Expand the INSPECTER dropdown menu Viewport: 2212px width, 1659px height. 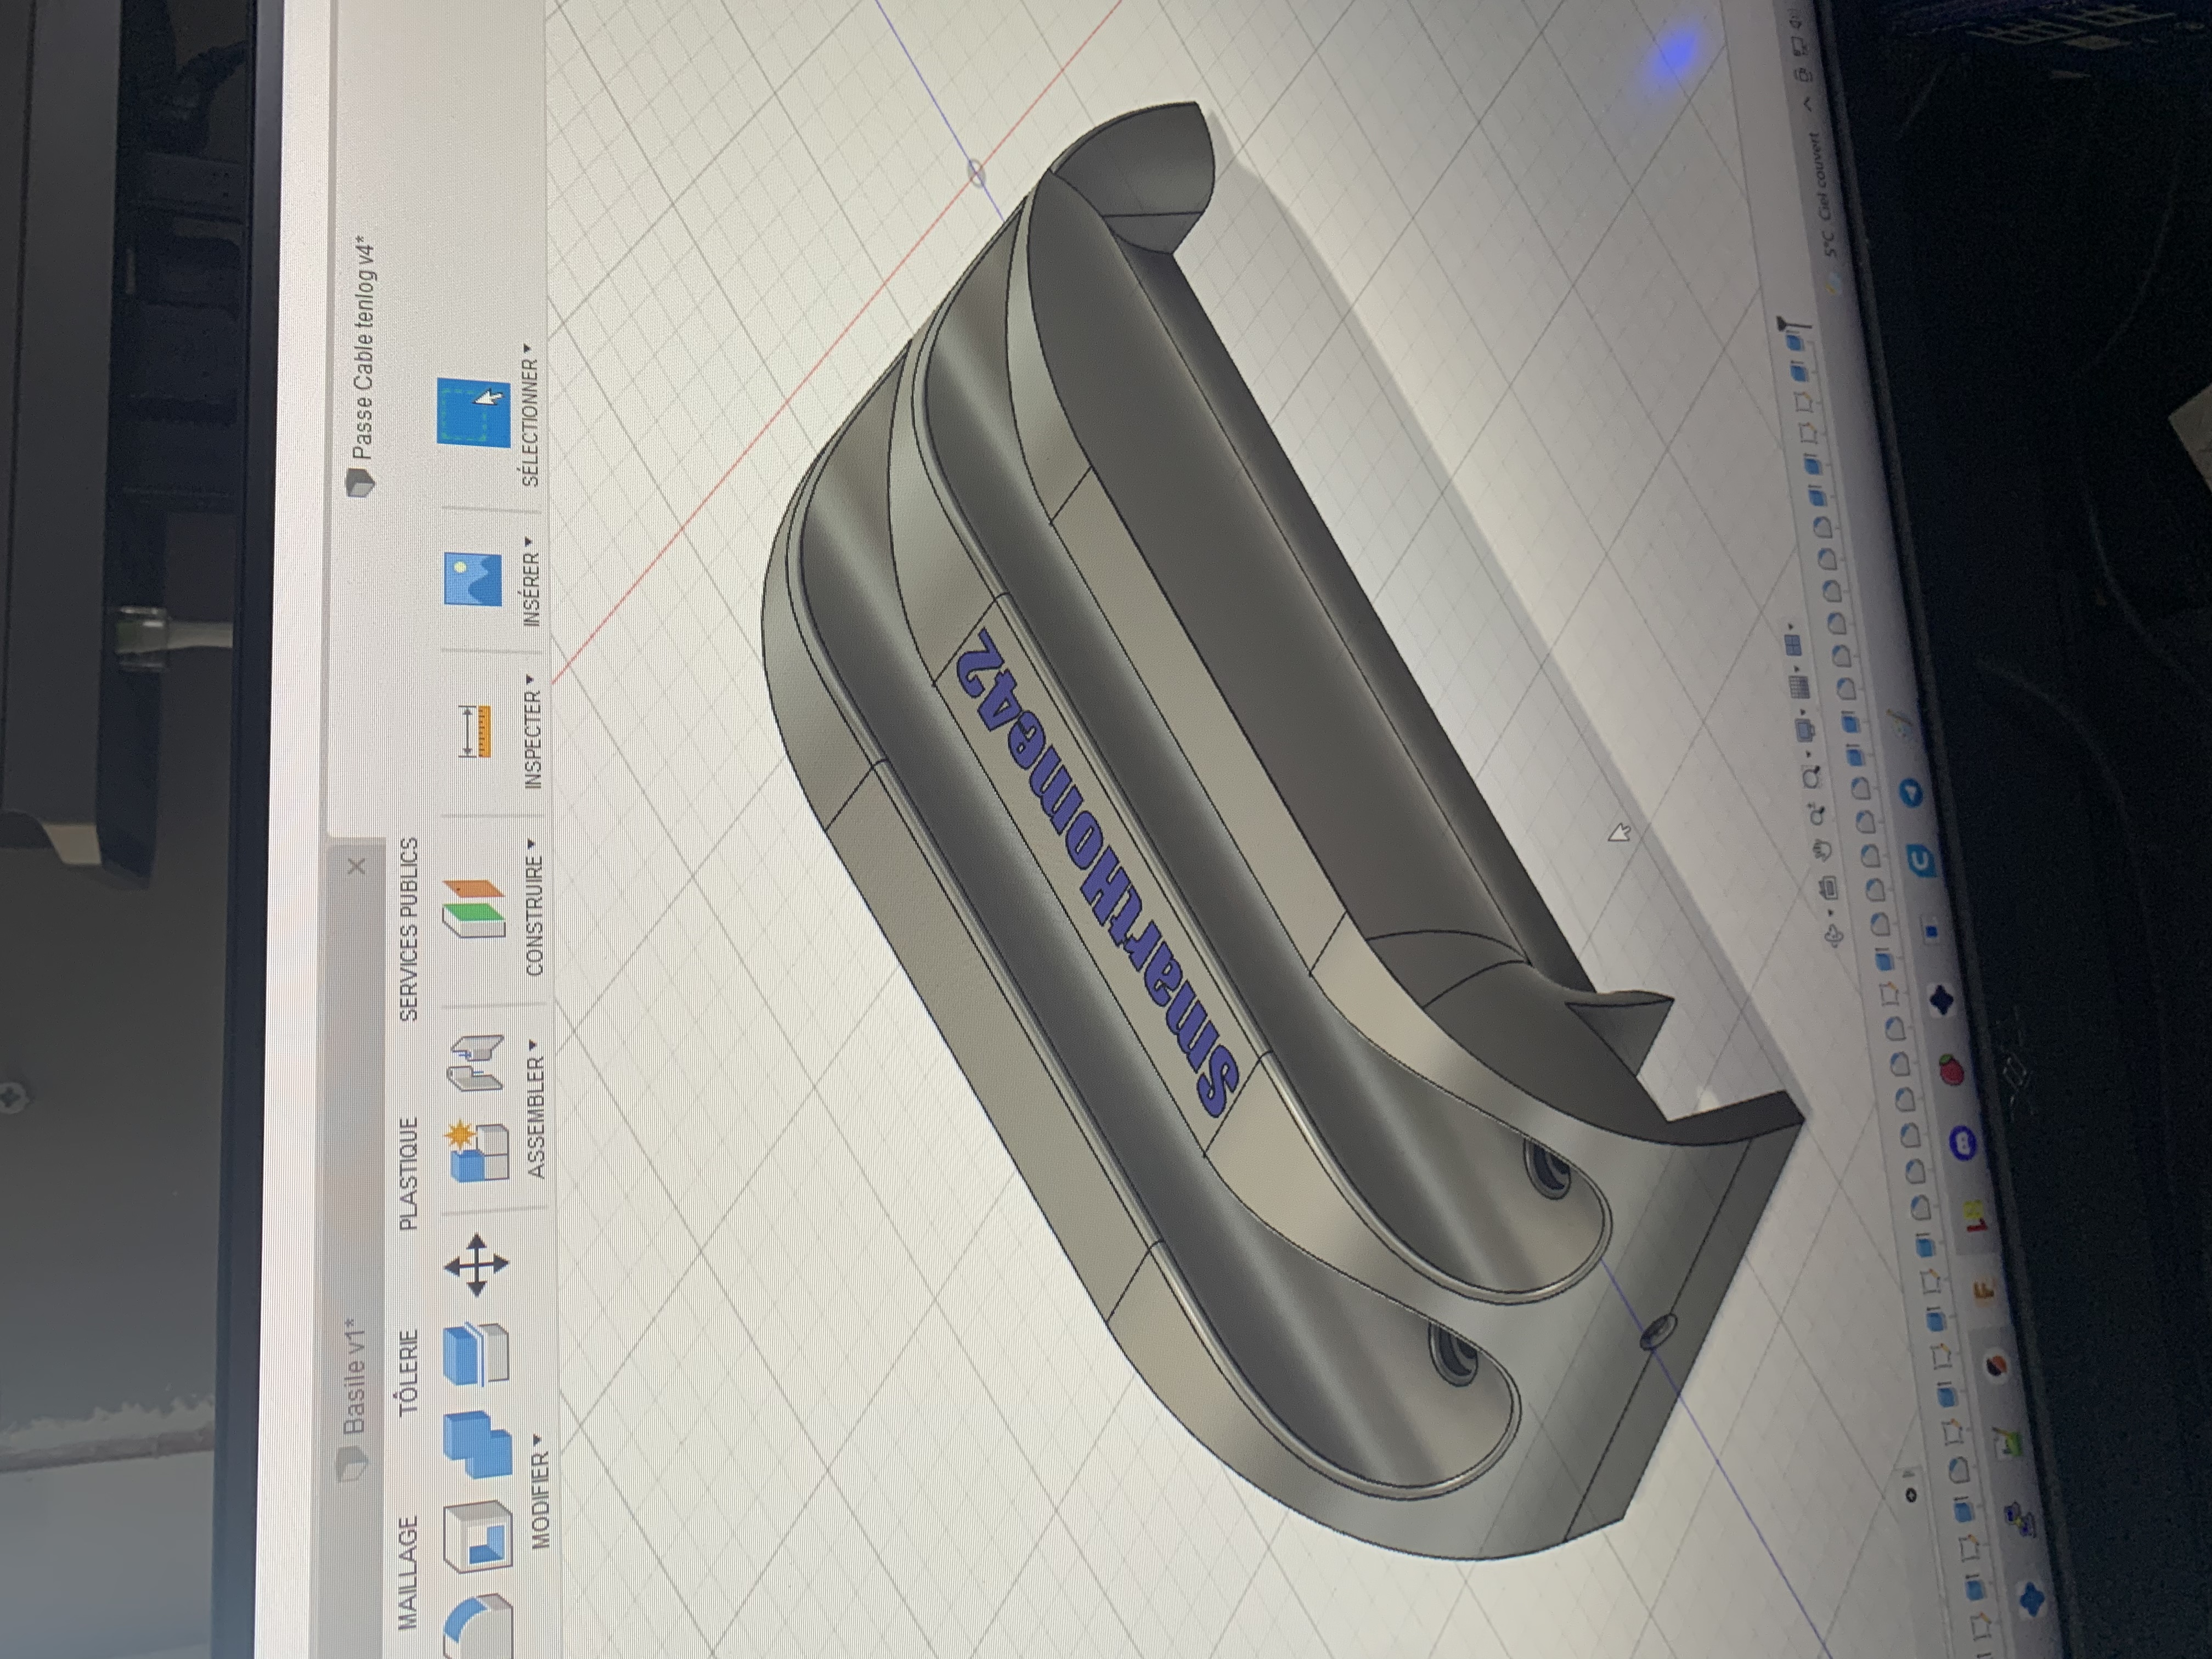tap(532, 733)
